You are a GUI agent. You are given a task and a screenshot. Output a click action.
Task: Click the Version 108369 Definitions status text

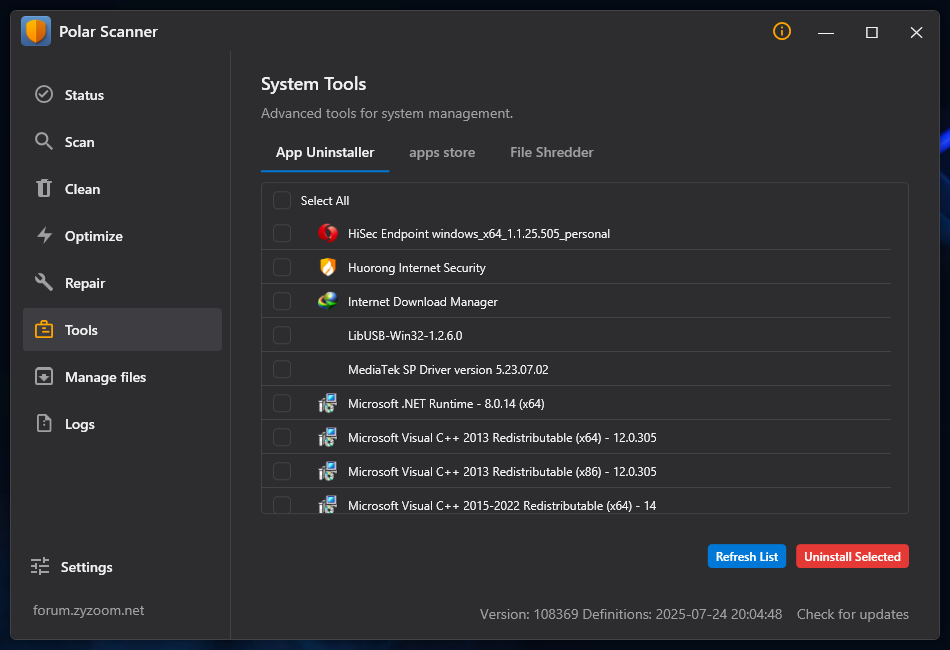coord(631,614)
